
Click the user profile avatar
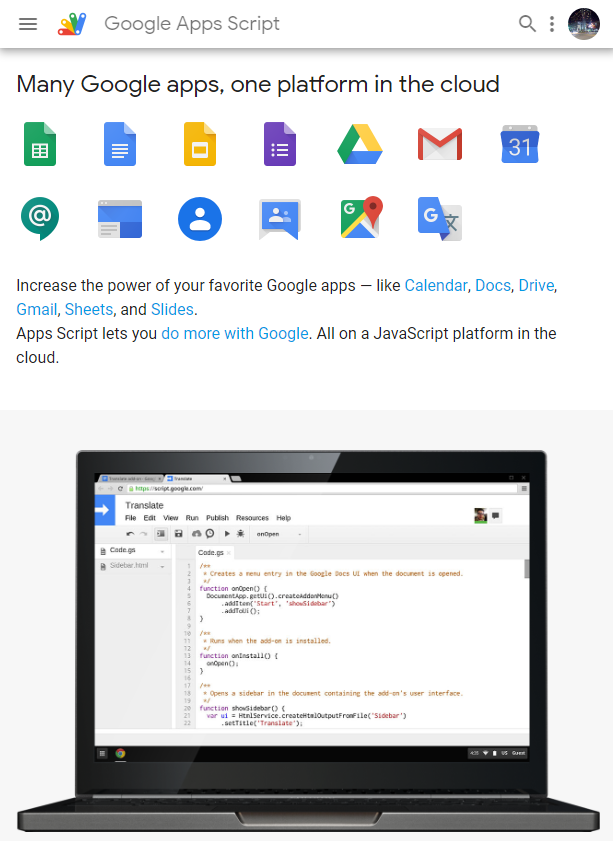pyautogui.click(x=584, y=24)
